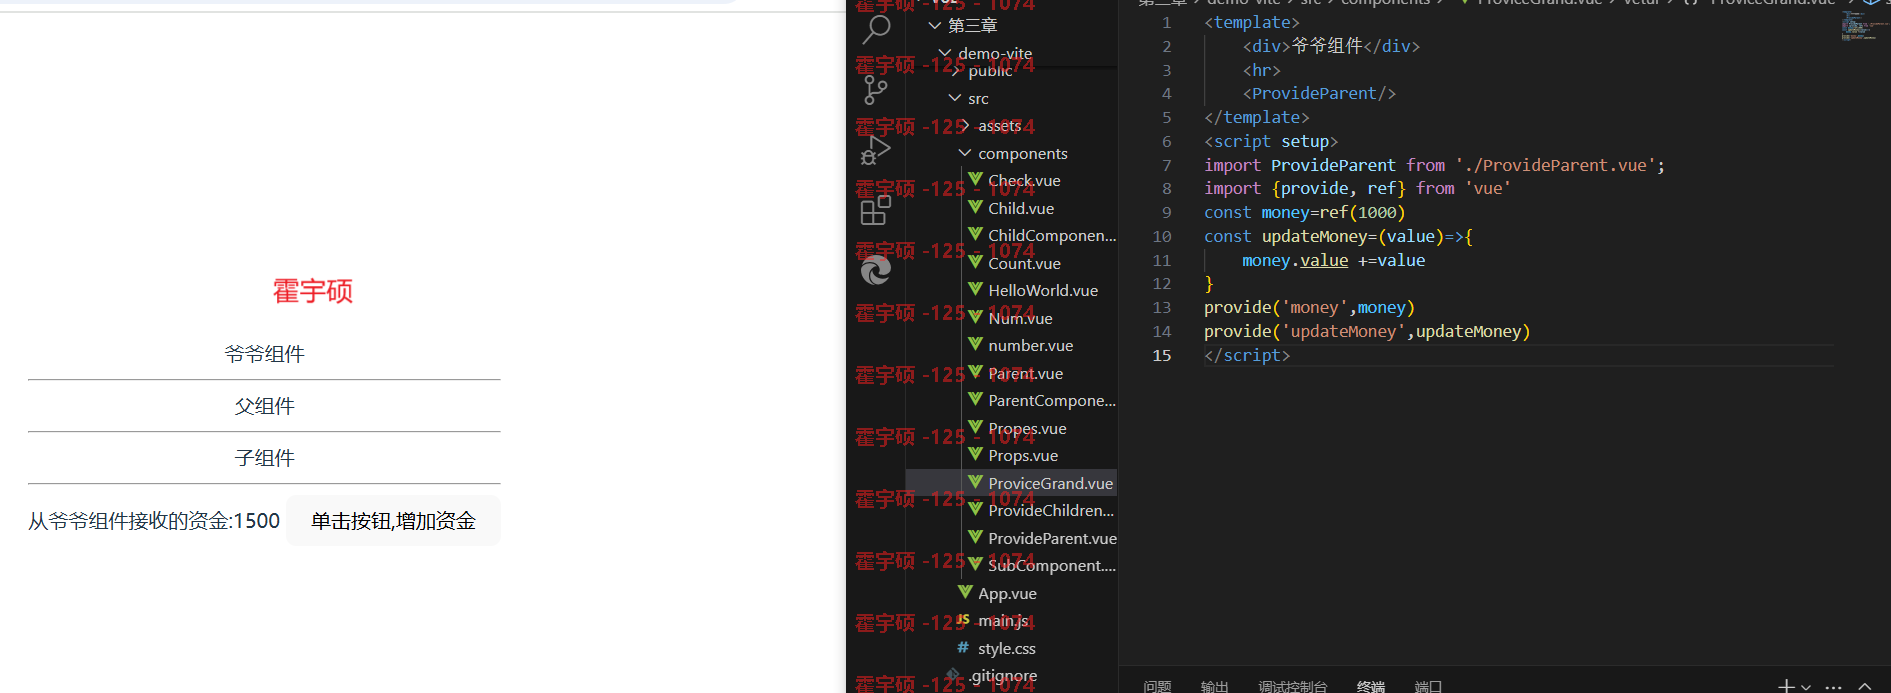The image size is (1891, 693).
Task: Click the <hr> tag in the template
Action: click(1261, 70)
